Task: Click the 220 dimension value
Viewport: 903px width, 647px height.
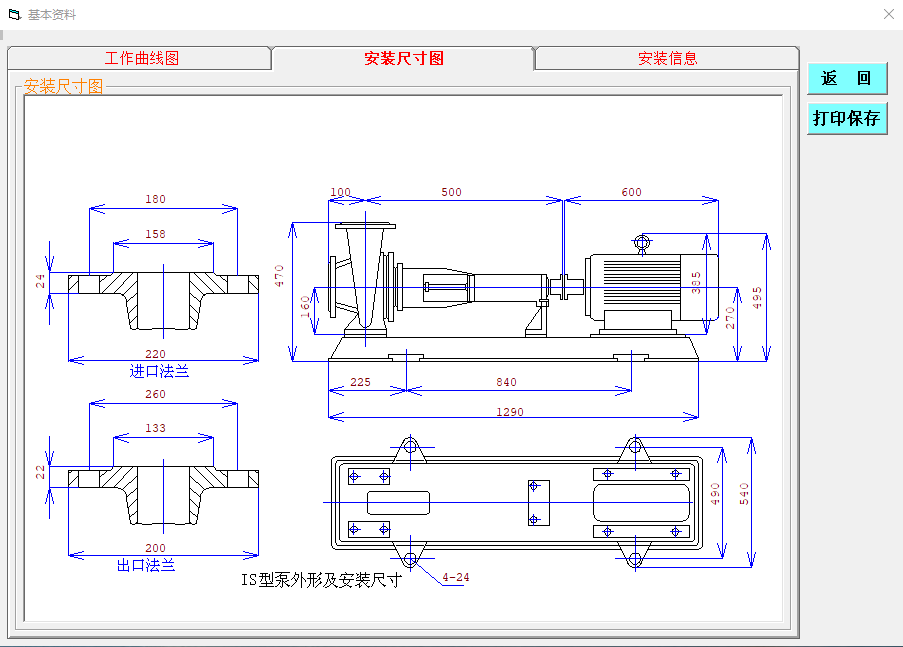Action: 155,354
